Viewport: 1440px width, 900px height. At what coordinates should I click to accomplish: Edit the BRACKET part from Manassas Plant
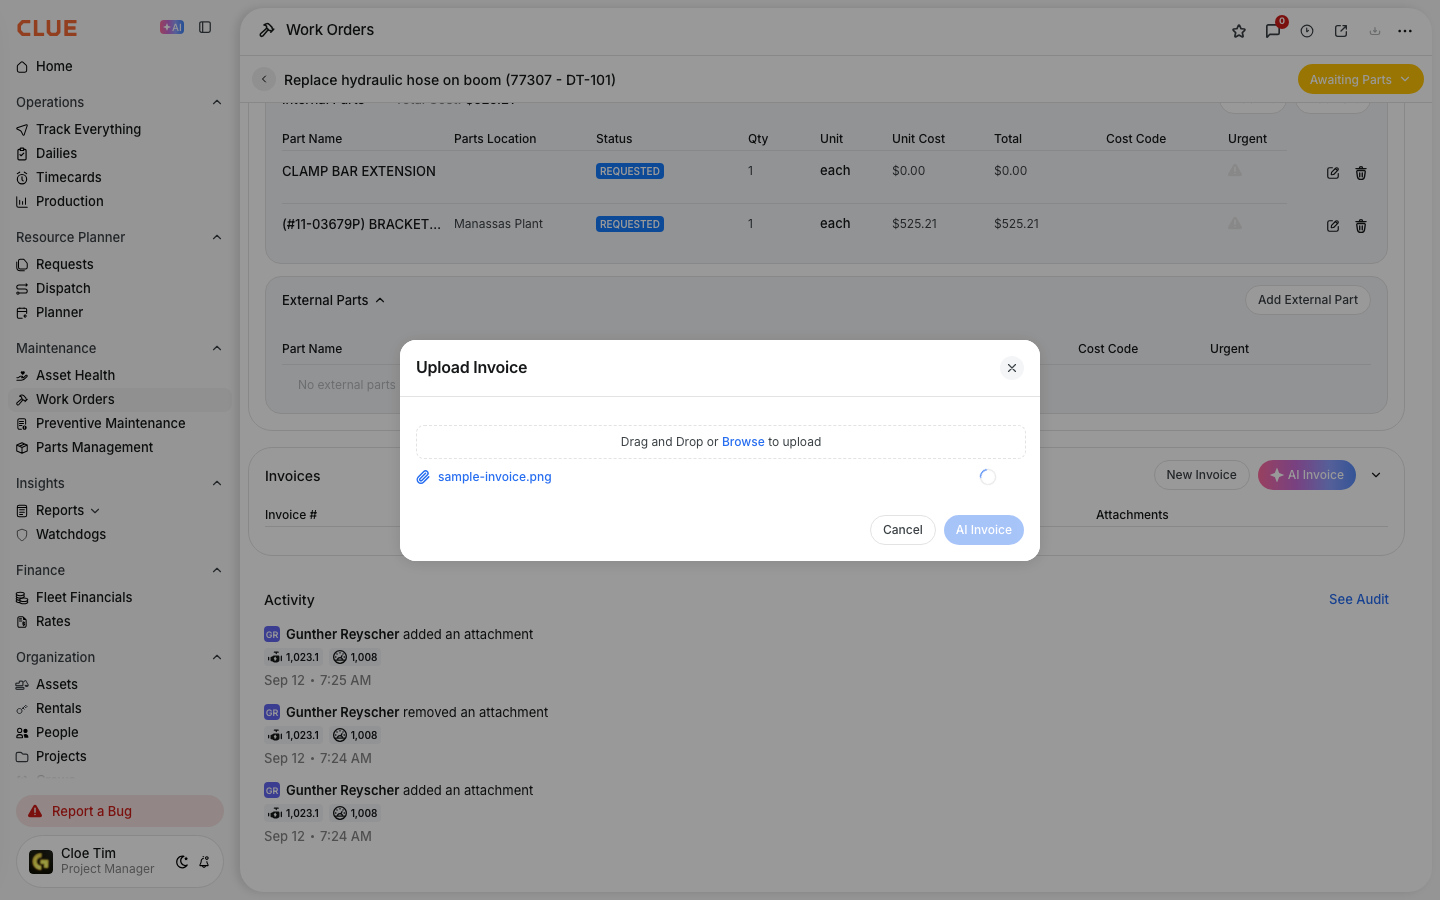tap(1333, 226)
